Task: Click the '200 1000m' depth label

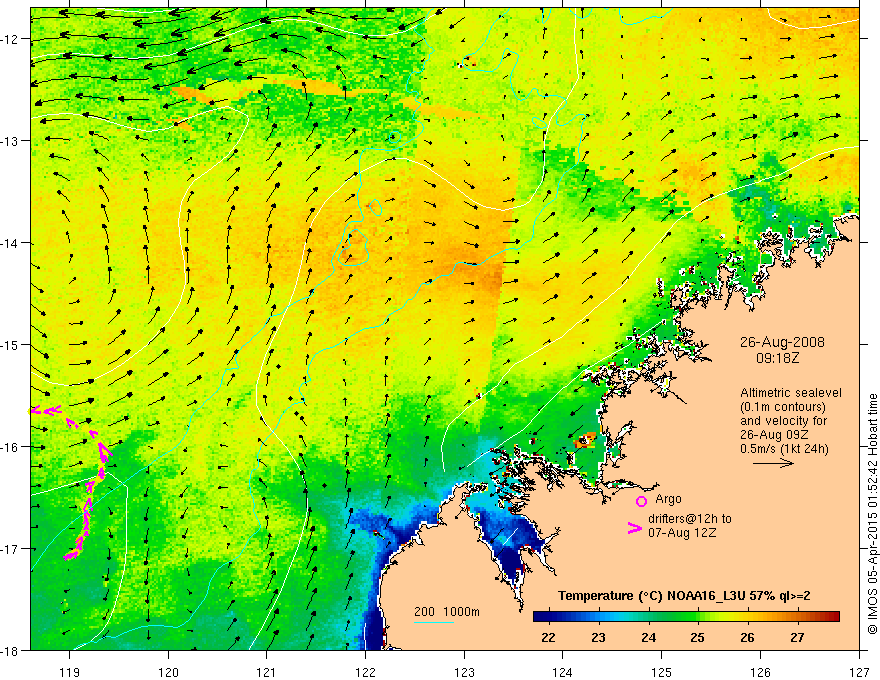Action: (447, 612)
